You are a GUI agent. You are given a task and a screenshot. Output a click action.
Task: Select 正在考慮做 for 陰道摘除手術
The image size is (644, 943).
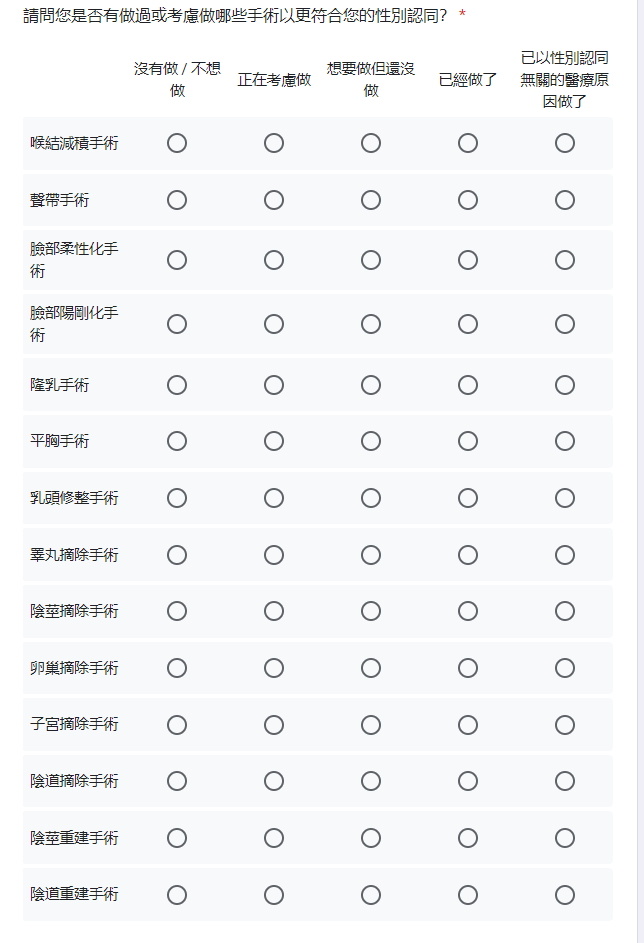pyautogui.click(x=274, y=781)
